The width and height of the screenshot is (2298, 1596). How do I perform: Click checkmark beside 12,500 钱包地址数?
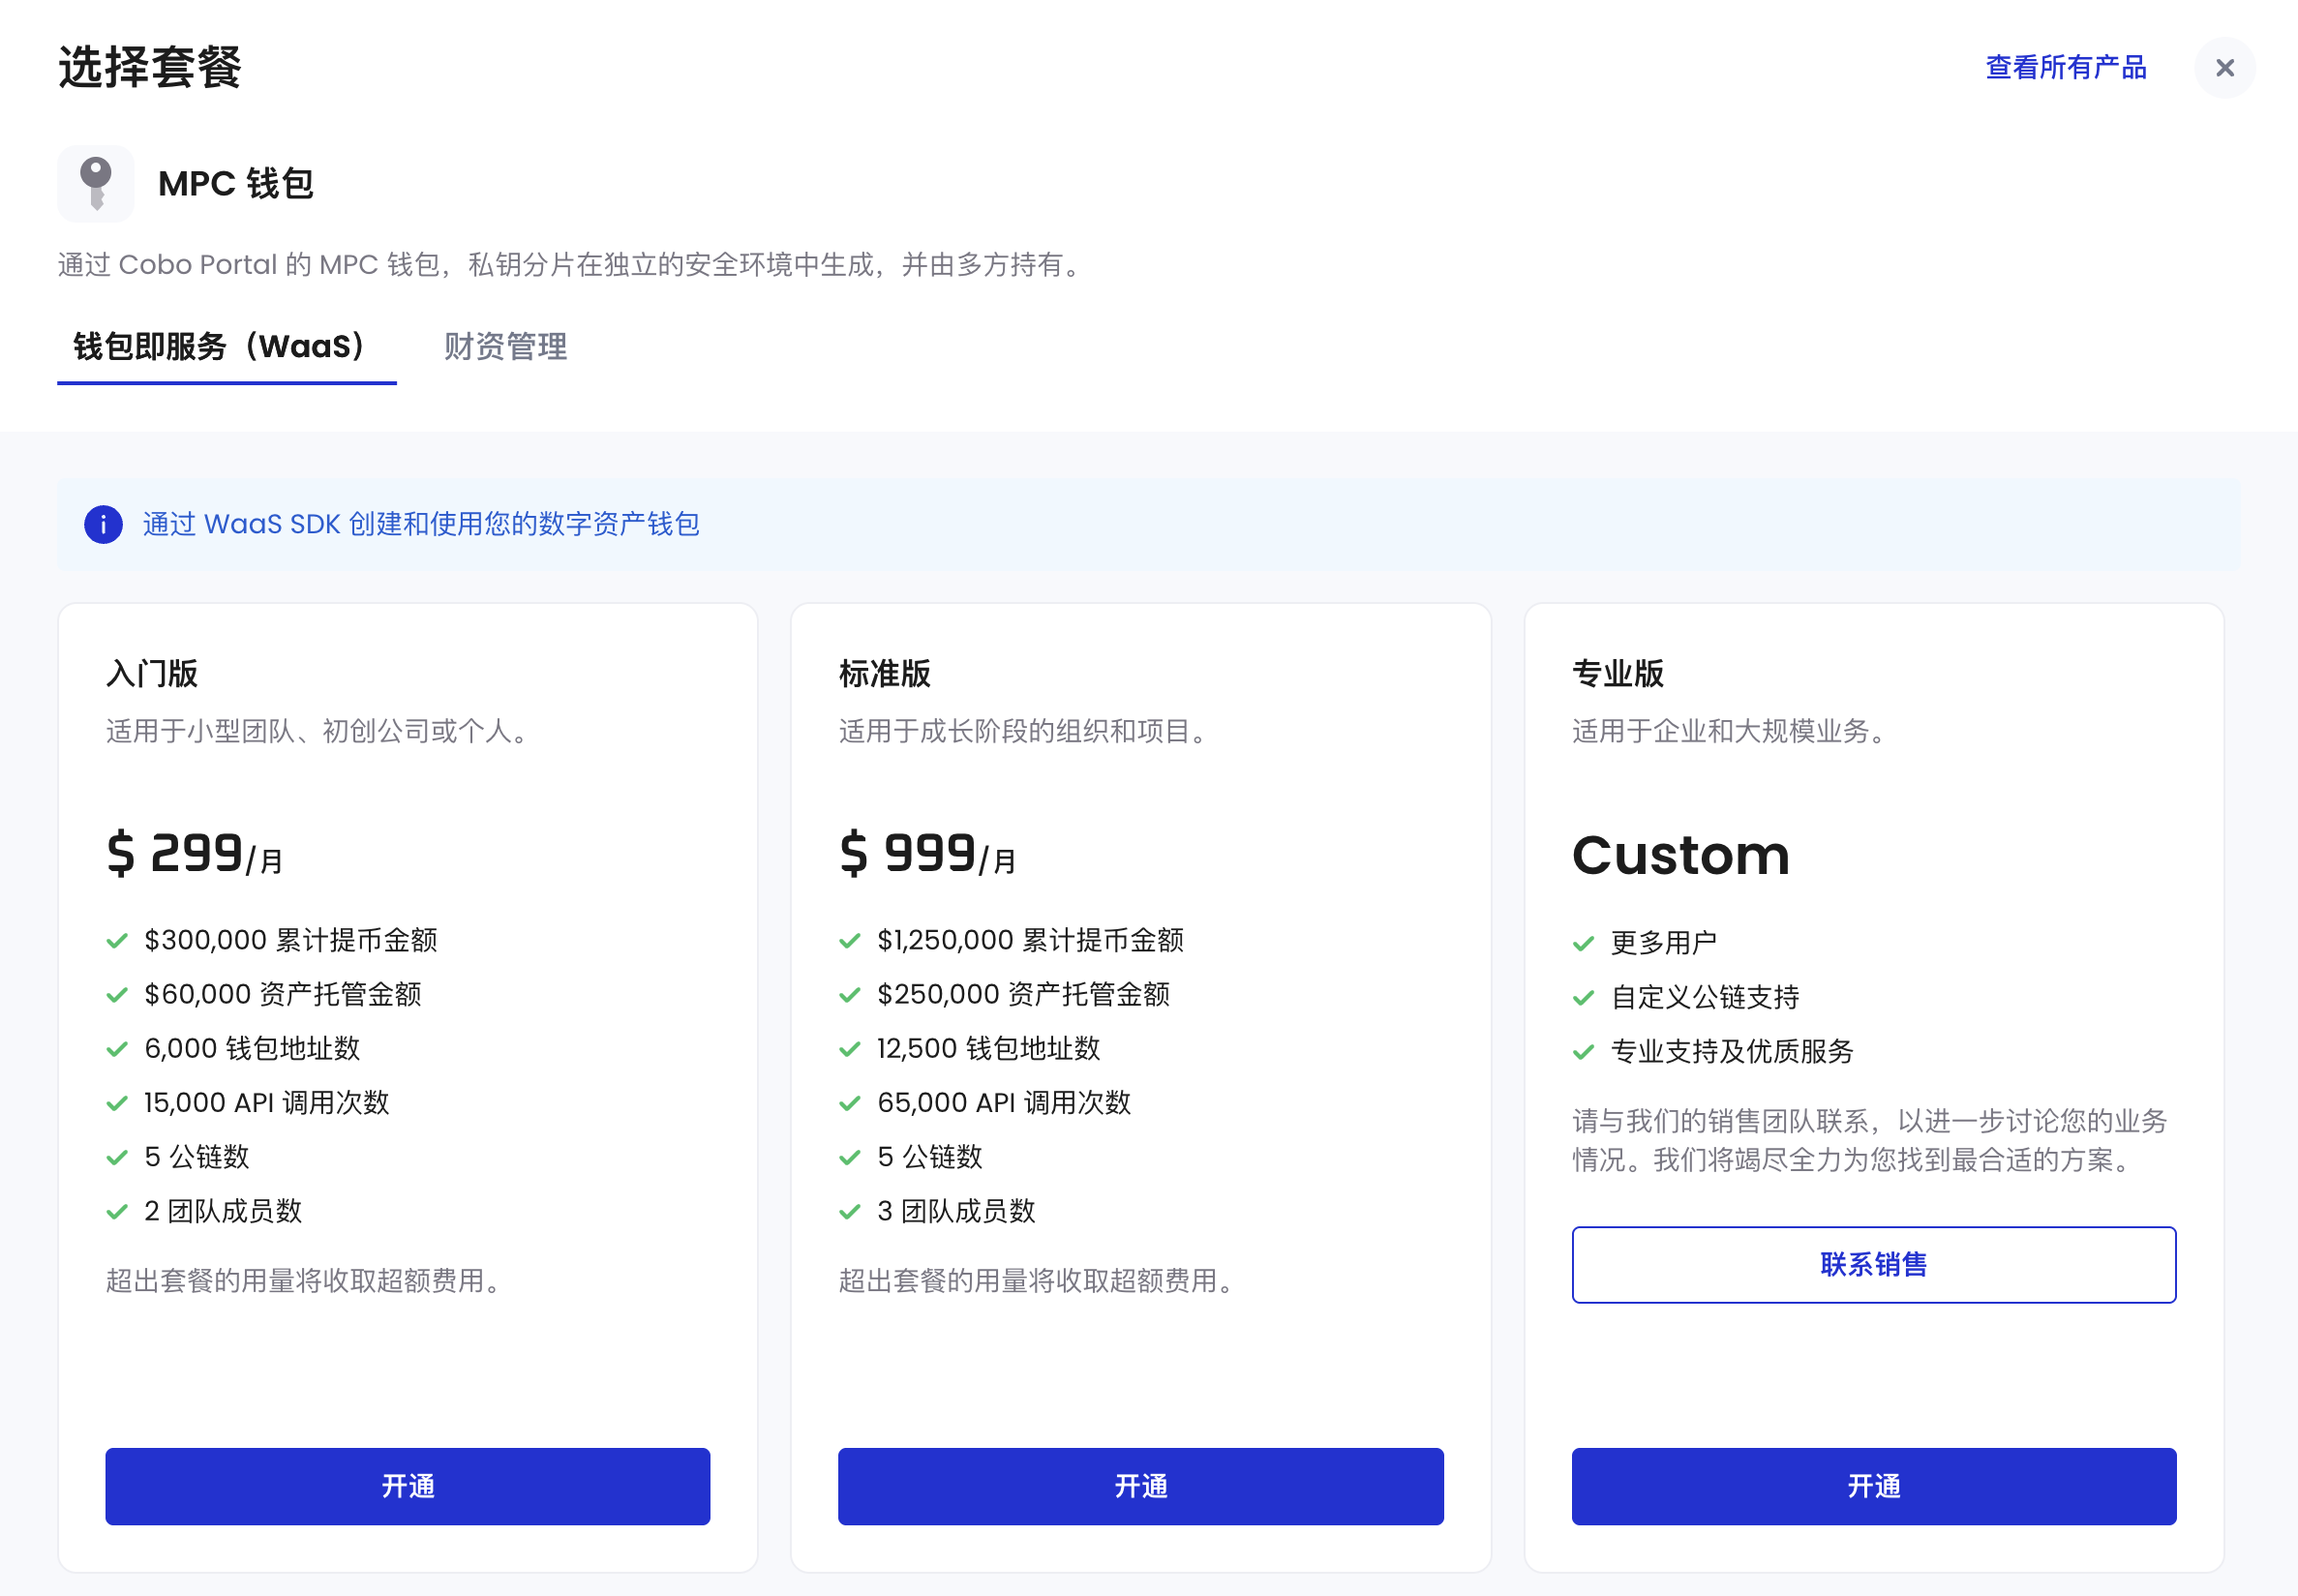(850, 1049)
